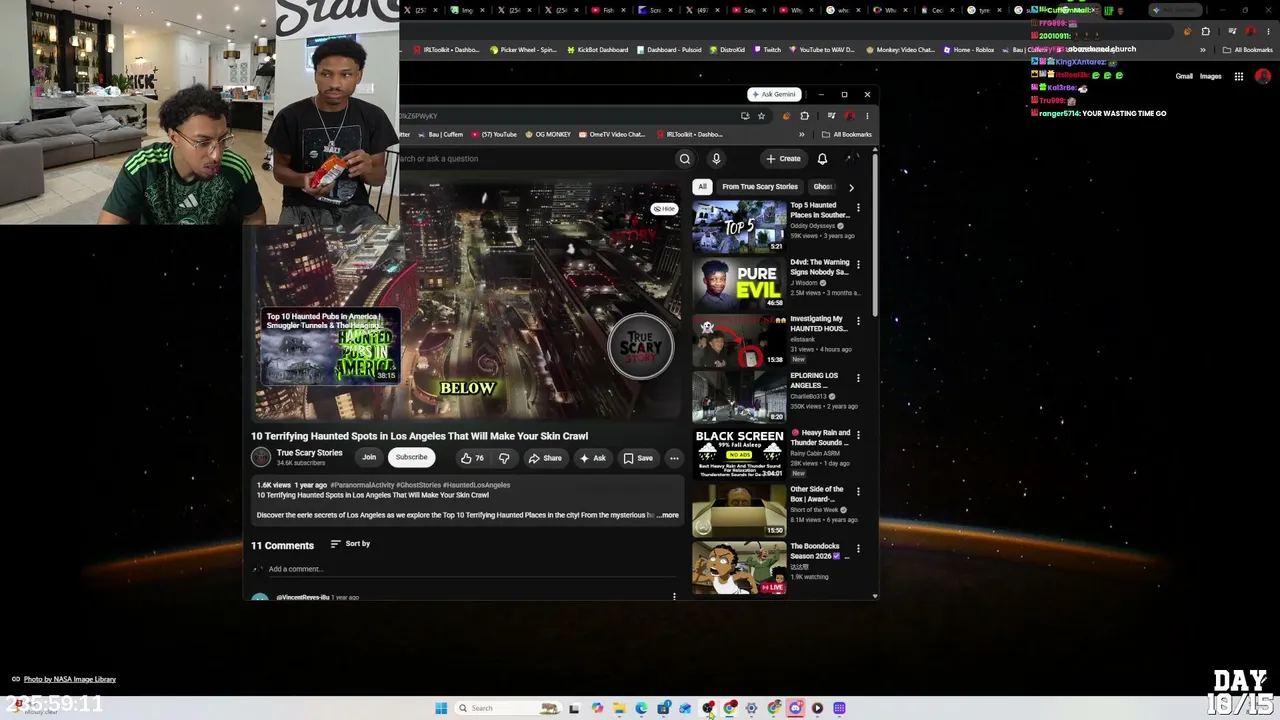Open the DistroKid bookmark in the background window

727,50
